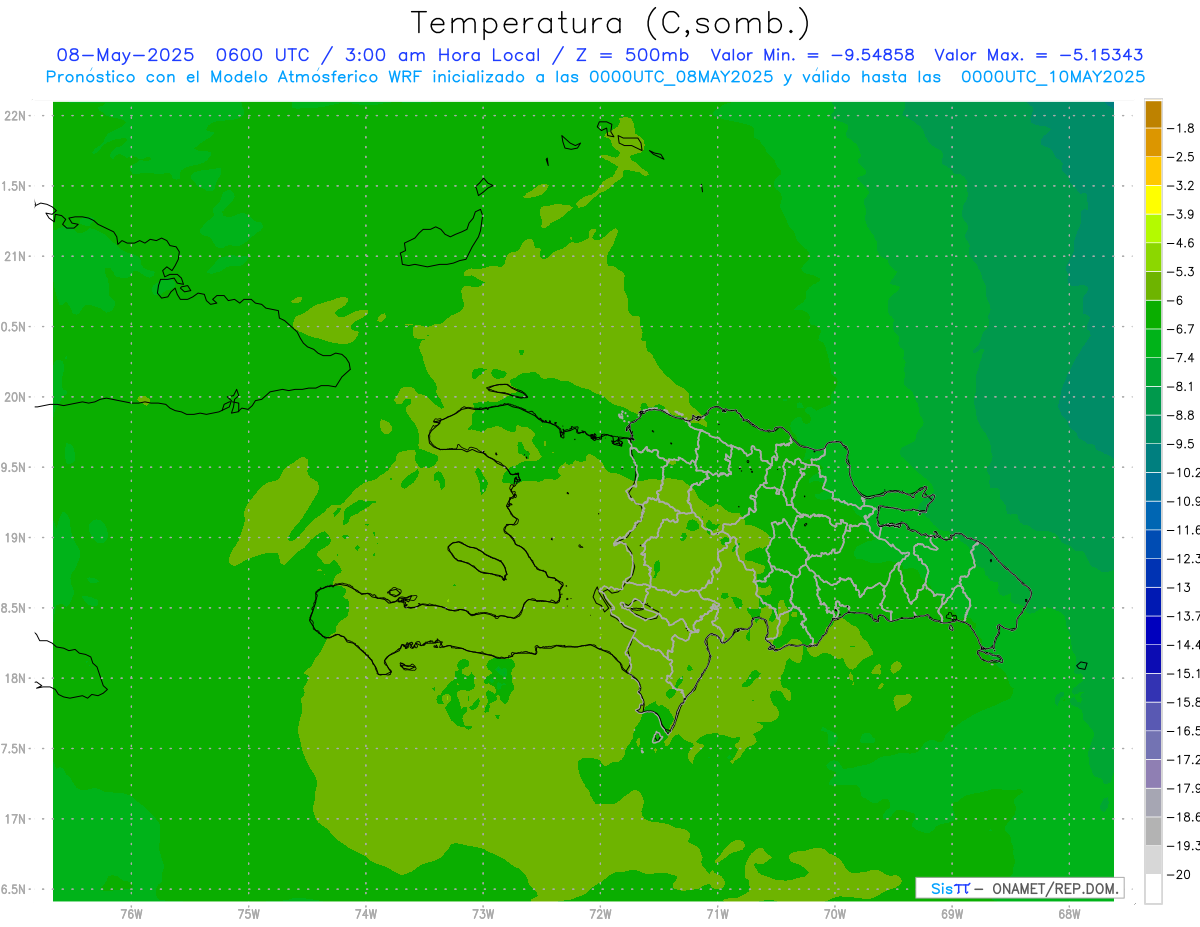Image resolution: width=1200 pixels, height=927 pixels.
Task: Click '0000UTC_08MAY2025' initialization time
Action: [681, 77]
